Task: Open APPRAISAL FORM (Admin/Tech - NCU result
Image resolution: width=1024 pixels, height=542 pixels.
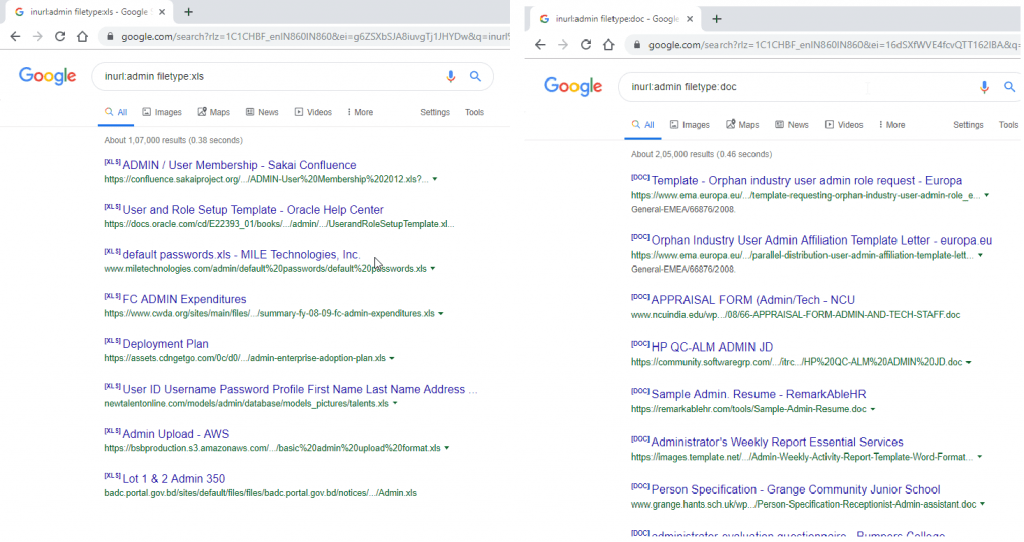Action: pyautogui.click(x=753, y=300)
